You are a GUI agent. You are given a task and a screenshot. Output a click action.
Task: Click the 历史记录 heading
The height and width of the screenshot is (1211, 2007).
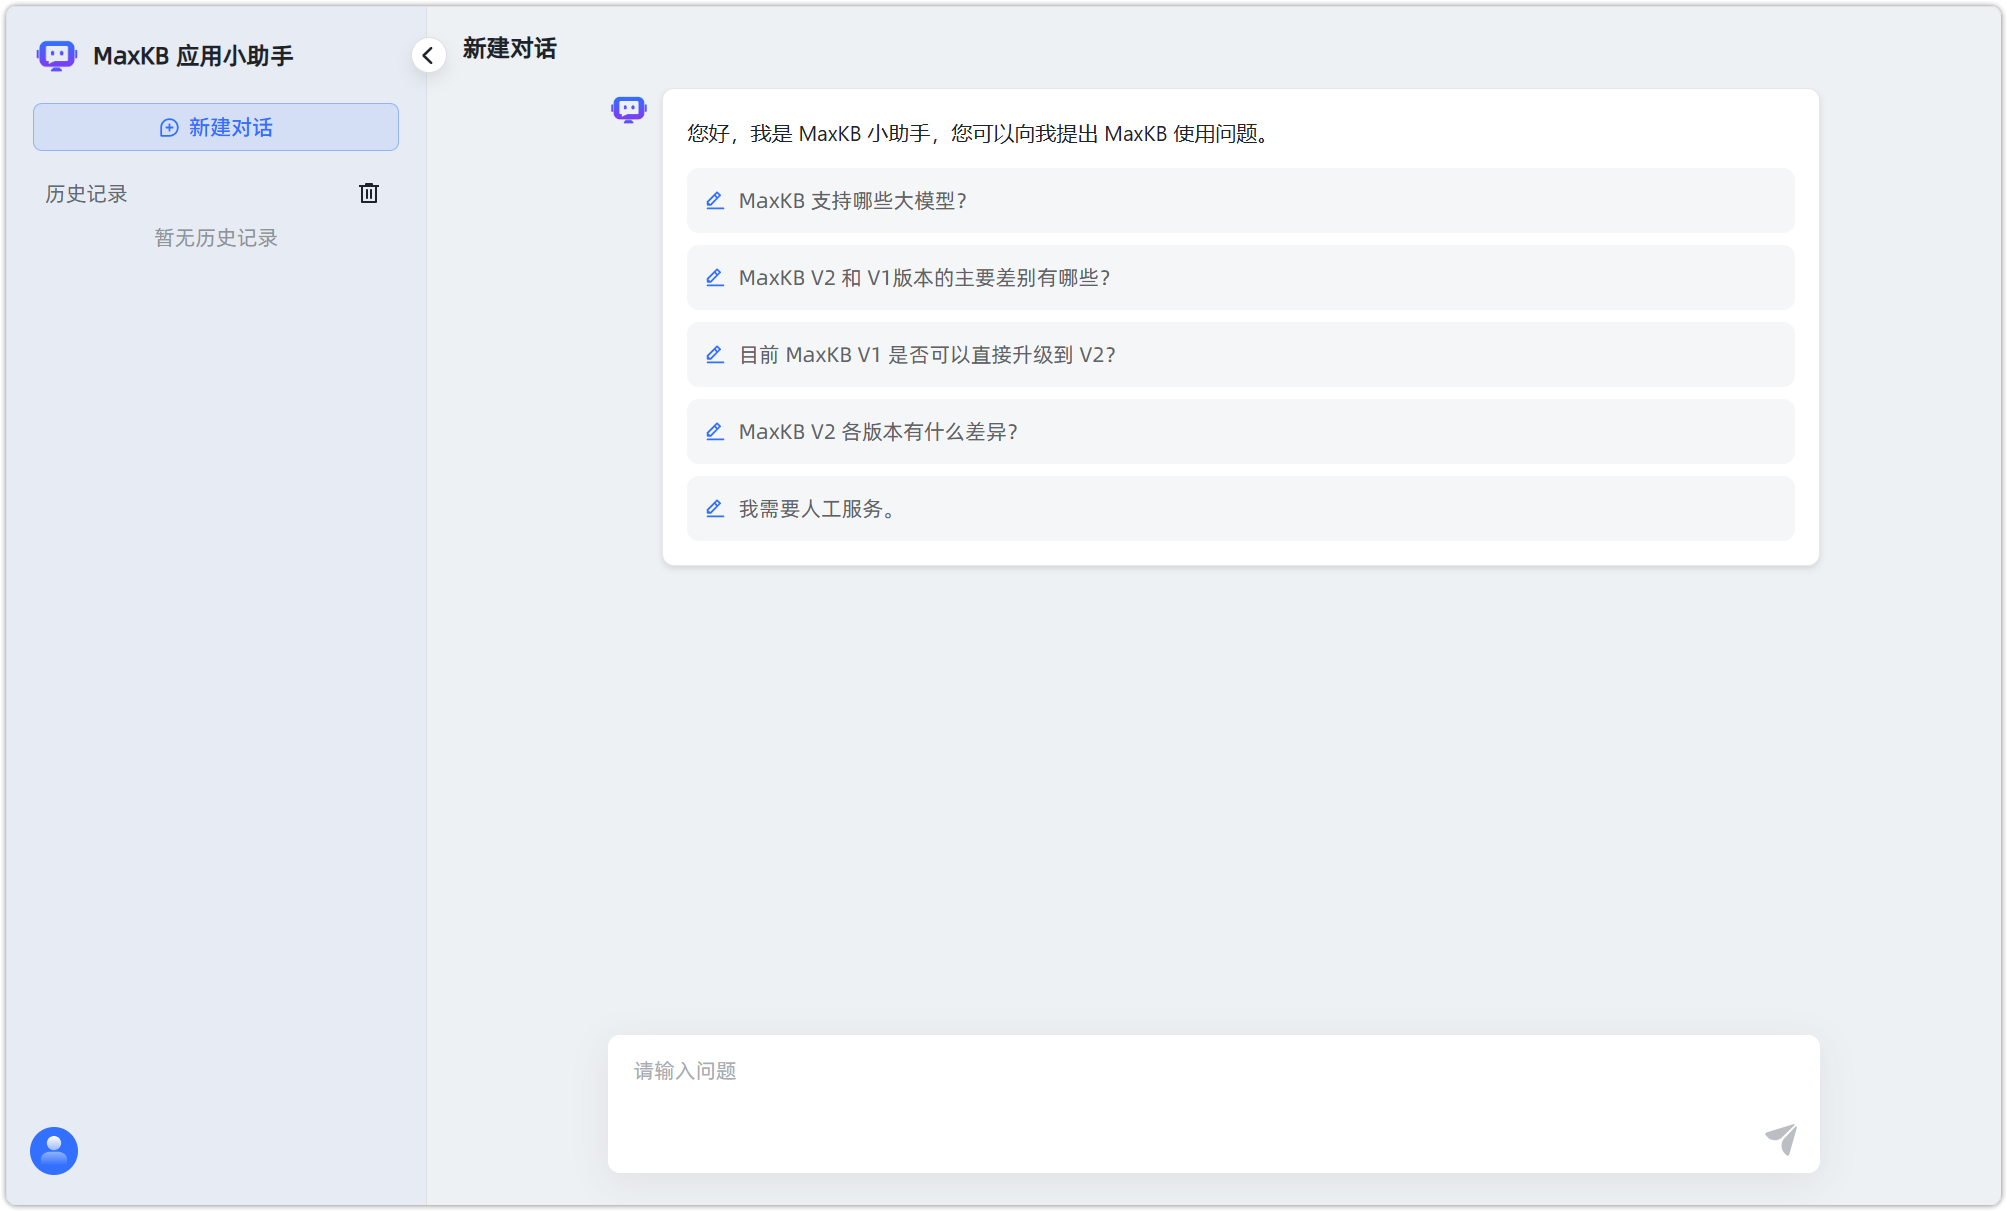[x=87, y=194]
